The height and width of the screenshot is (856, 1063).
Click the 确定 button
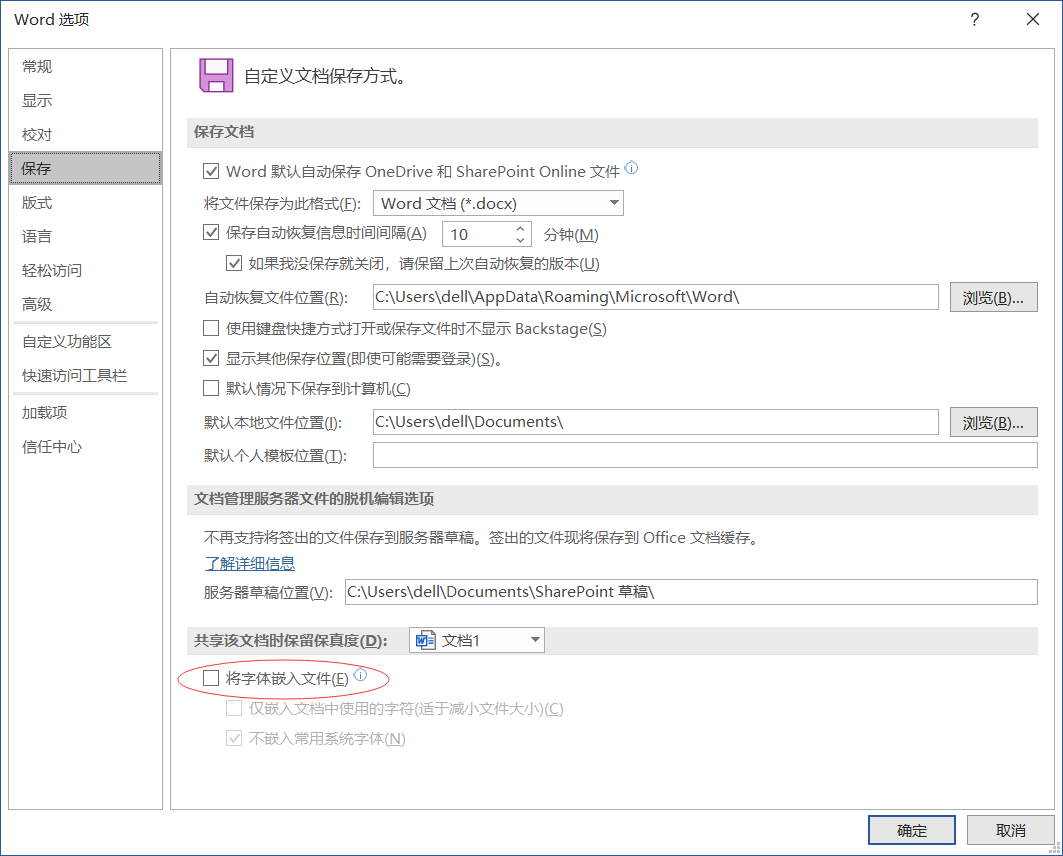(912, 830)
